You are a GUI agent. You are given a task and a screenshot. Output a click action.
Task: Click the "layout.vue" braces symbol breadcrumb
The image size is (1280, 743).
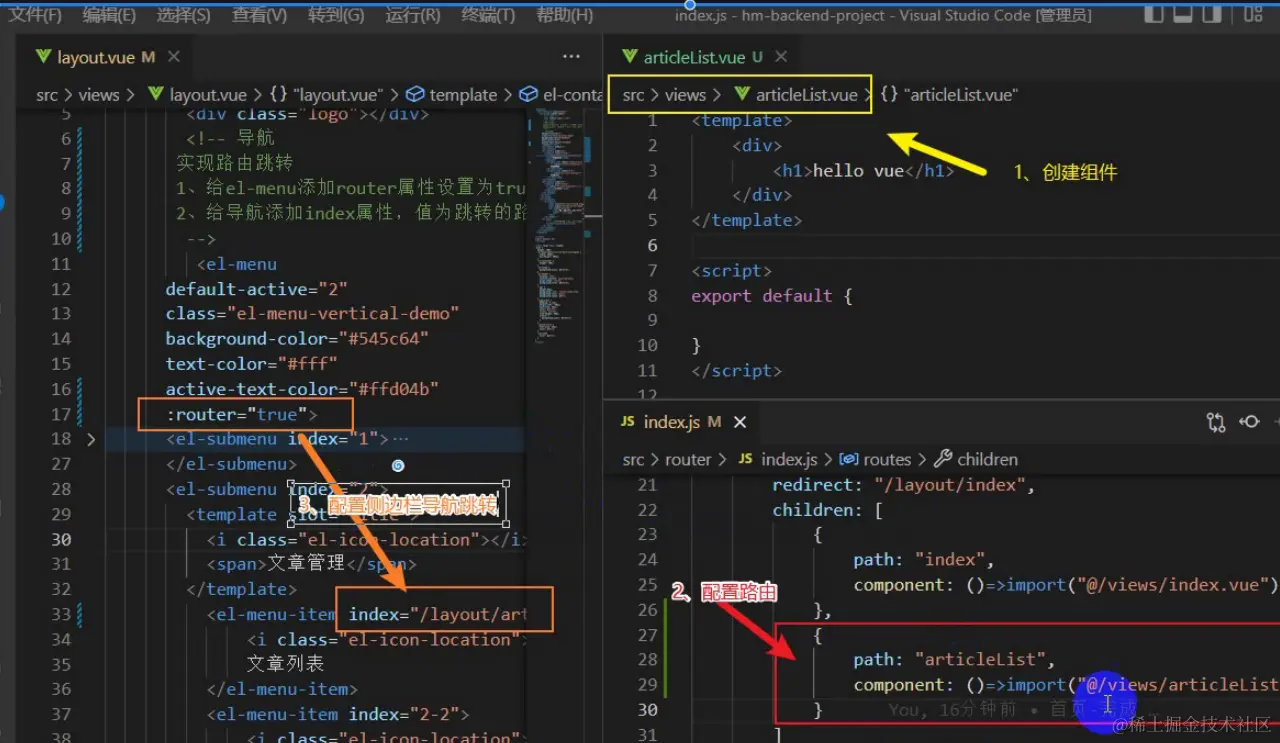click(325, 95)
